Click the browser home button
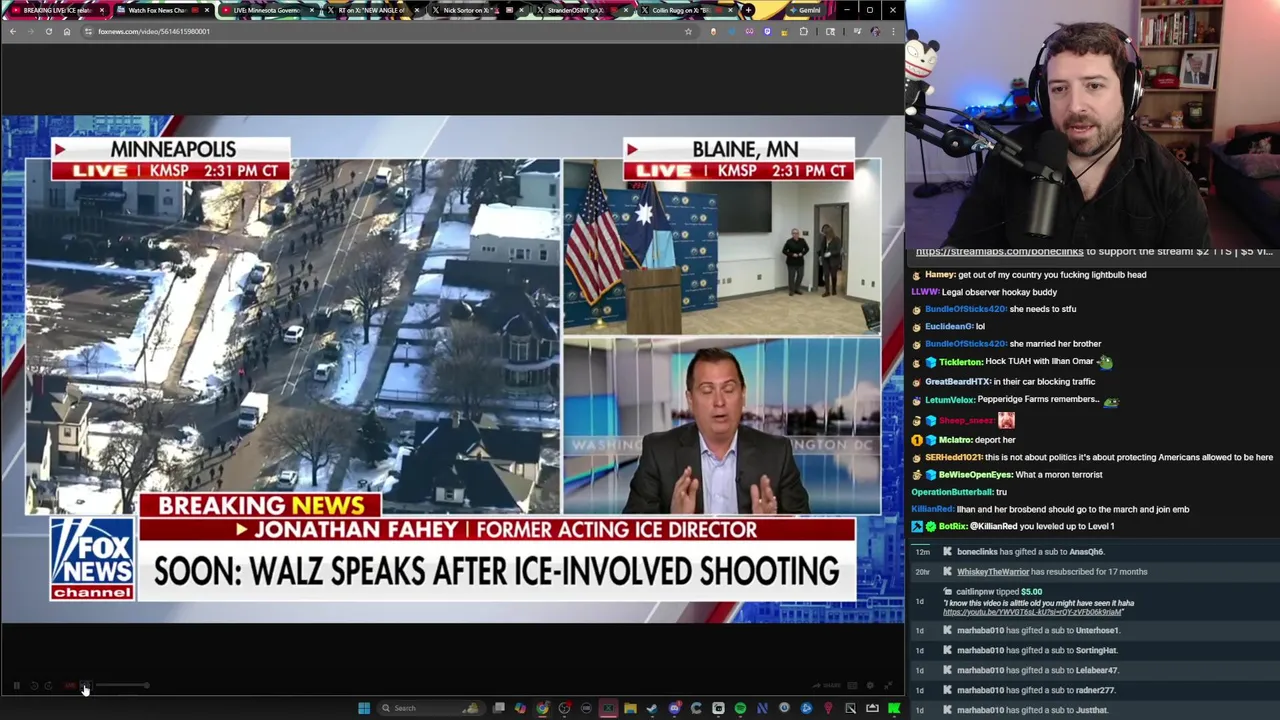This screenshot has height=720, width=1280. click(67, 31)
